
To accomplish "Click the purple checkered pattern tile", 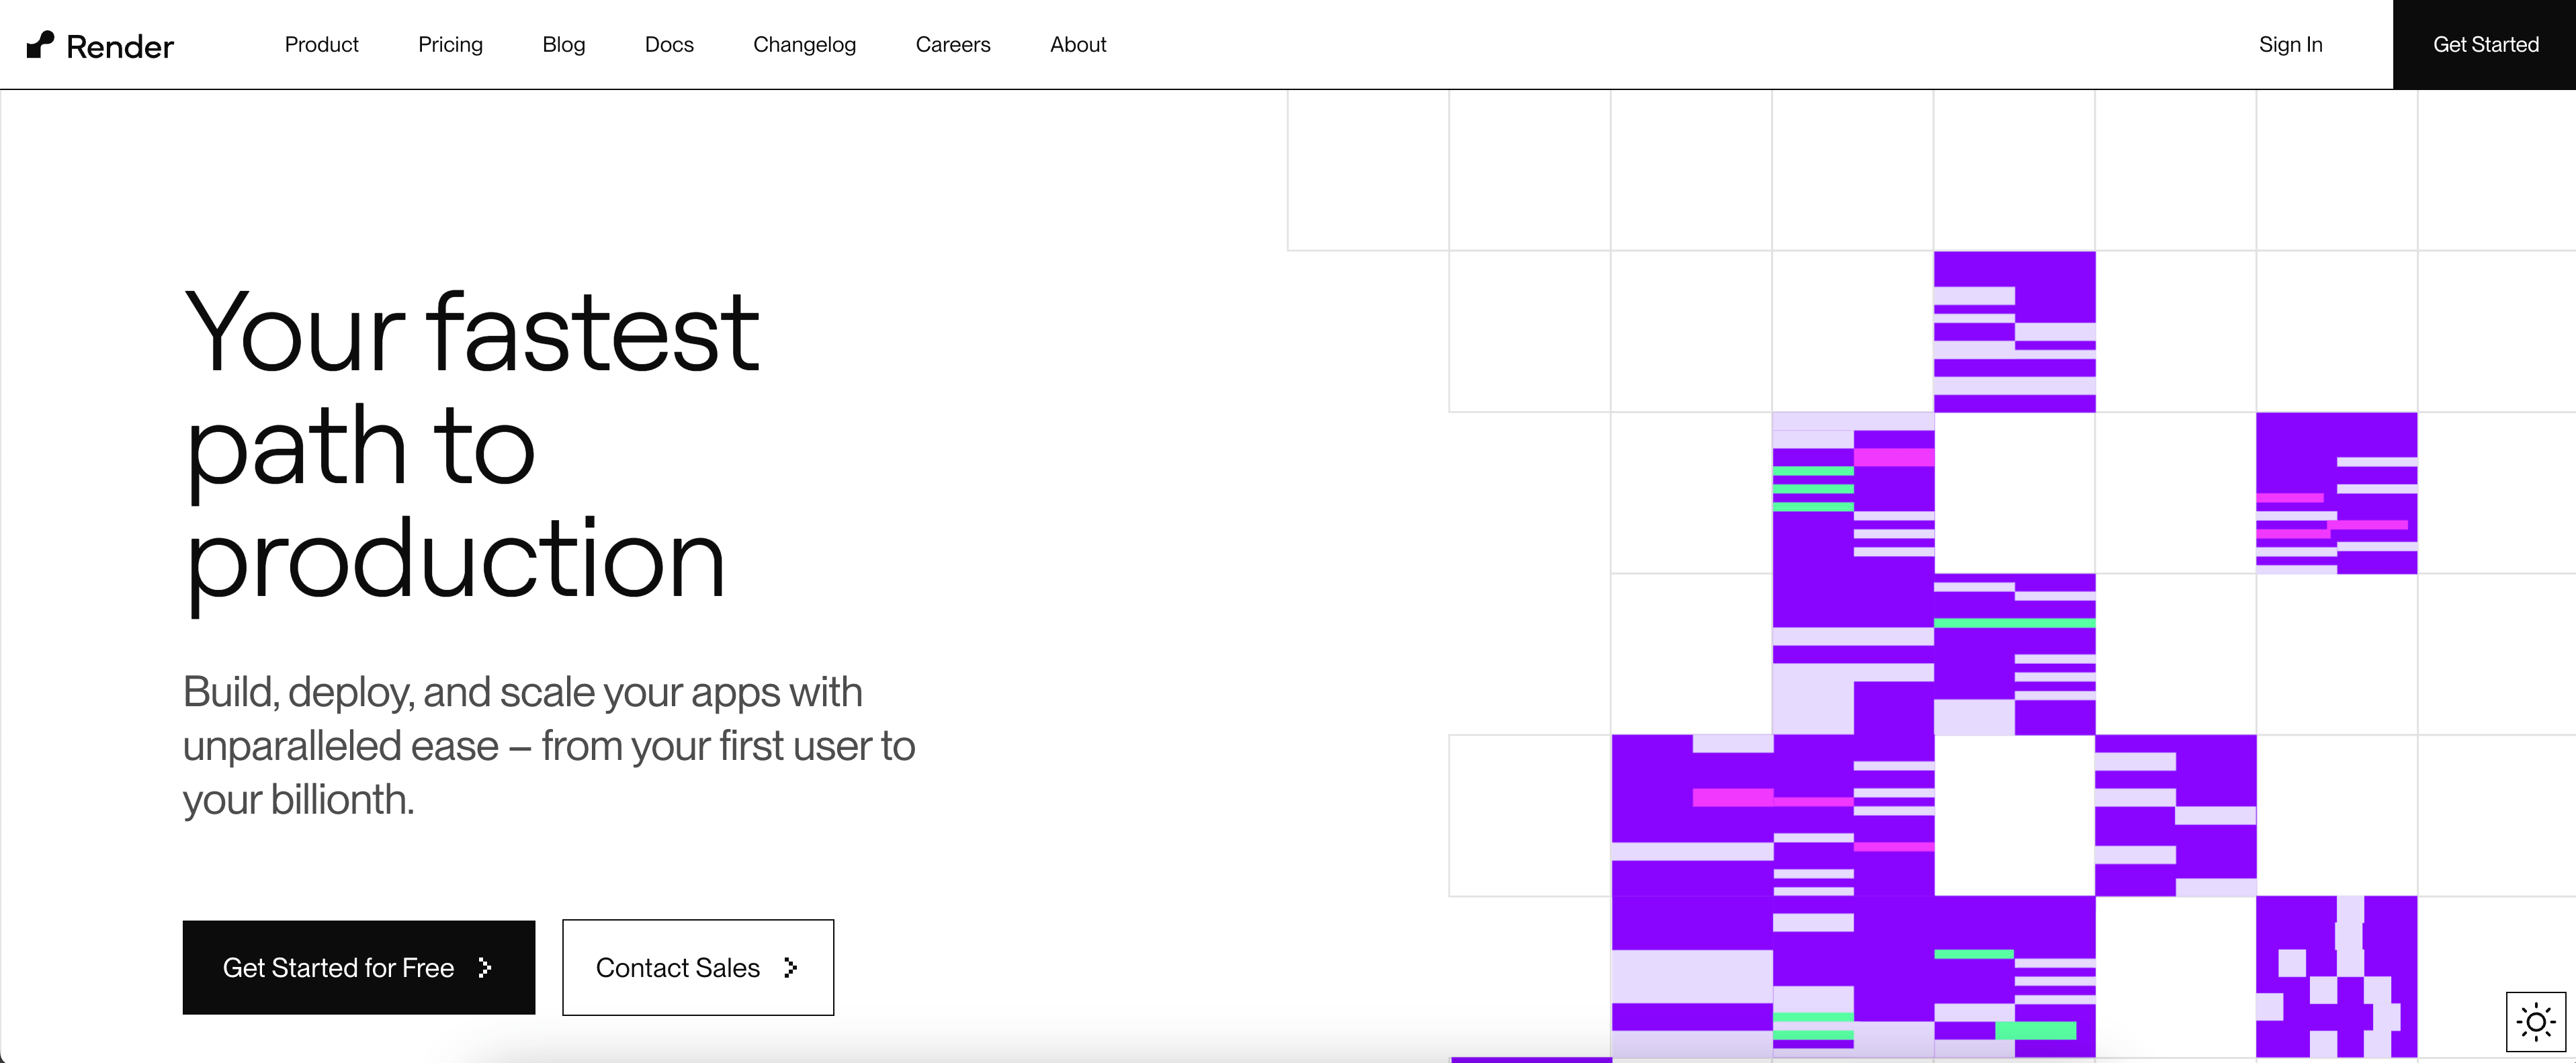I will 2336,976.
